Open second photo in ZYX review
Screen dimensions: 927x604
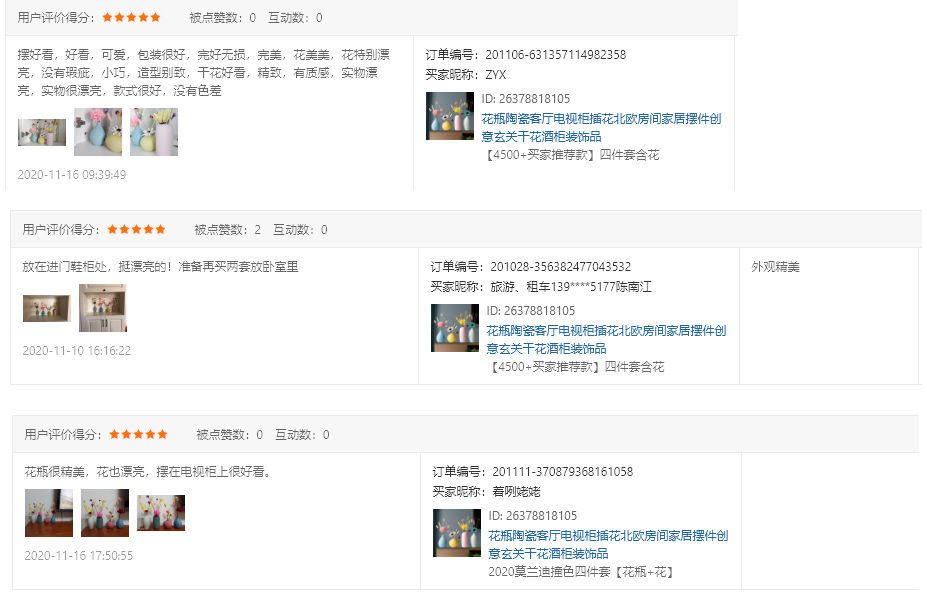coord(98,132)
